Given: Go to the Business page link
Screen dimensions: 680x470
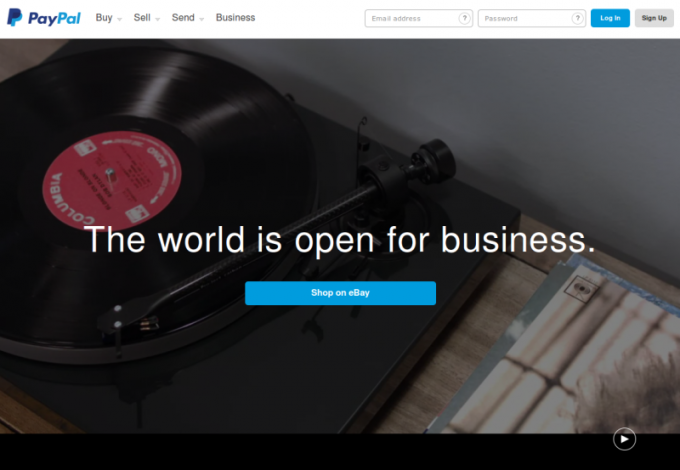Looking at the screenshot, I should coord(235,18).
